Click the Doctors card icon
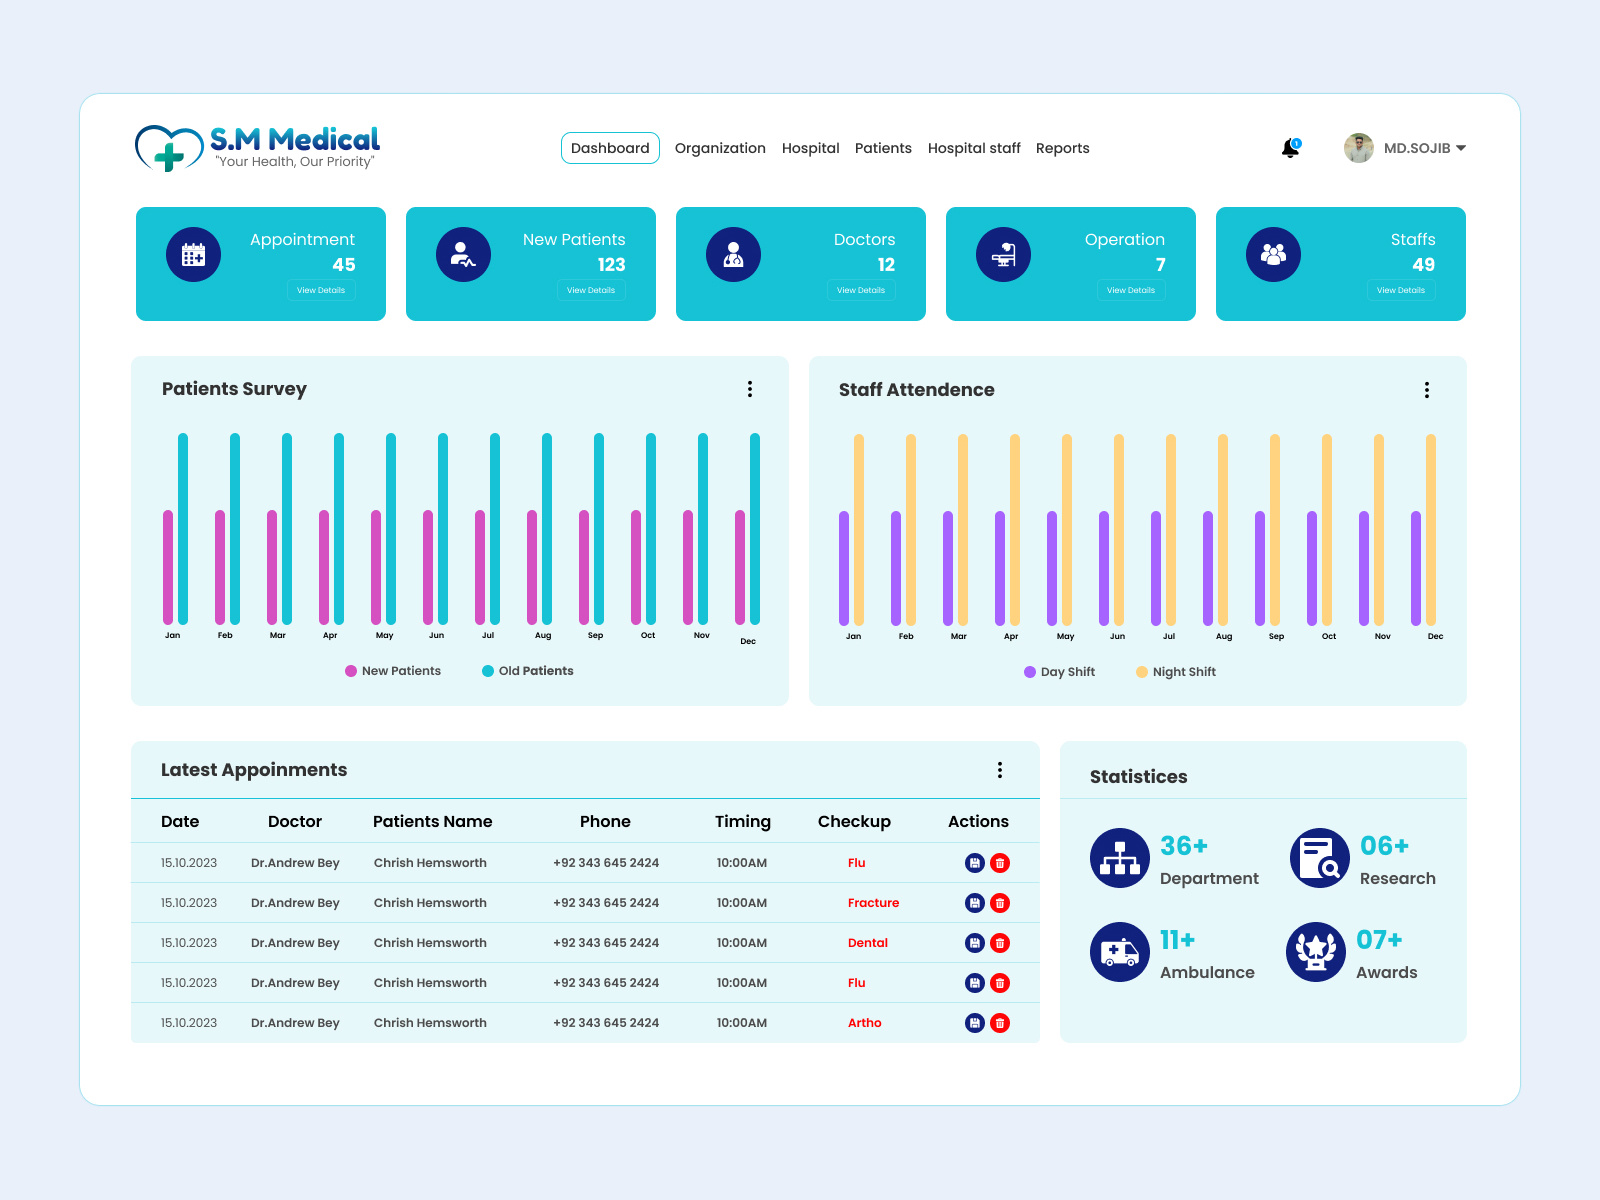Viewport: 1600px width, 1200px height. [733, 254]
